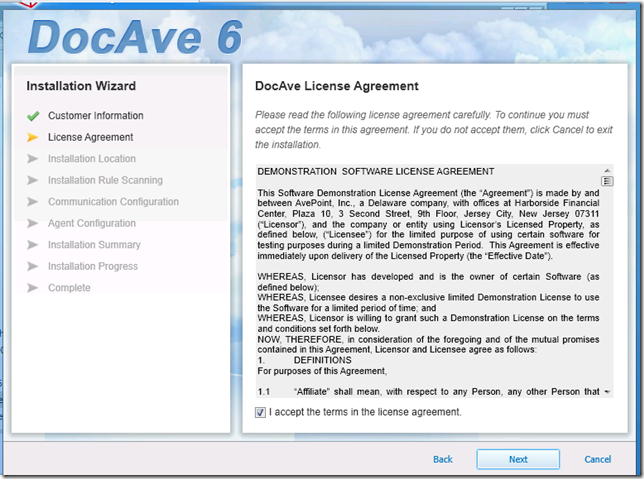The width and height of the screenshot is (644, 479).
Task: Click the Next button
Action: (x=518, y=459)
